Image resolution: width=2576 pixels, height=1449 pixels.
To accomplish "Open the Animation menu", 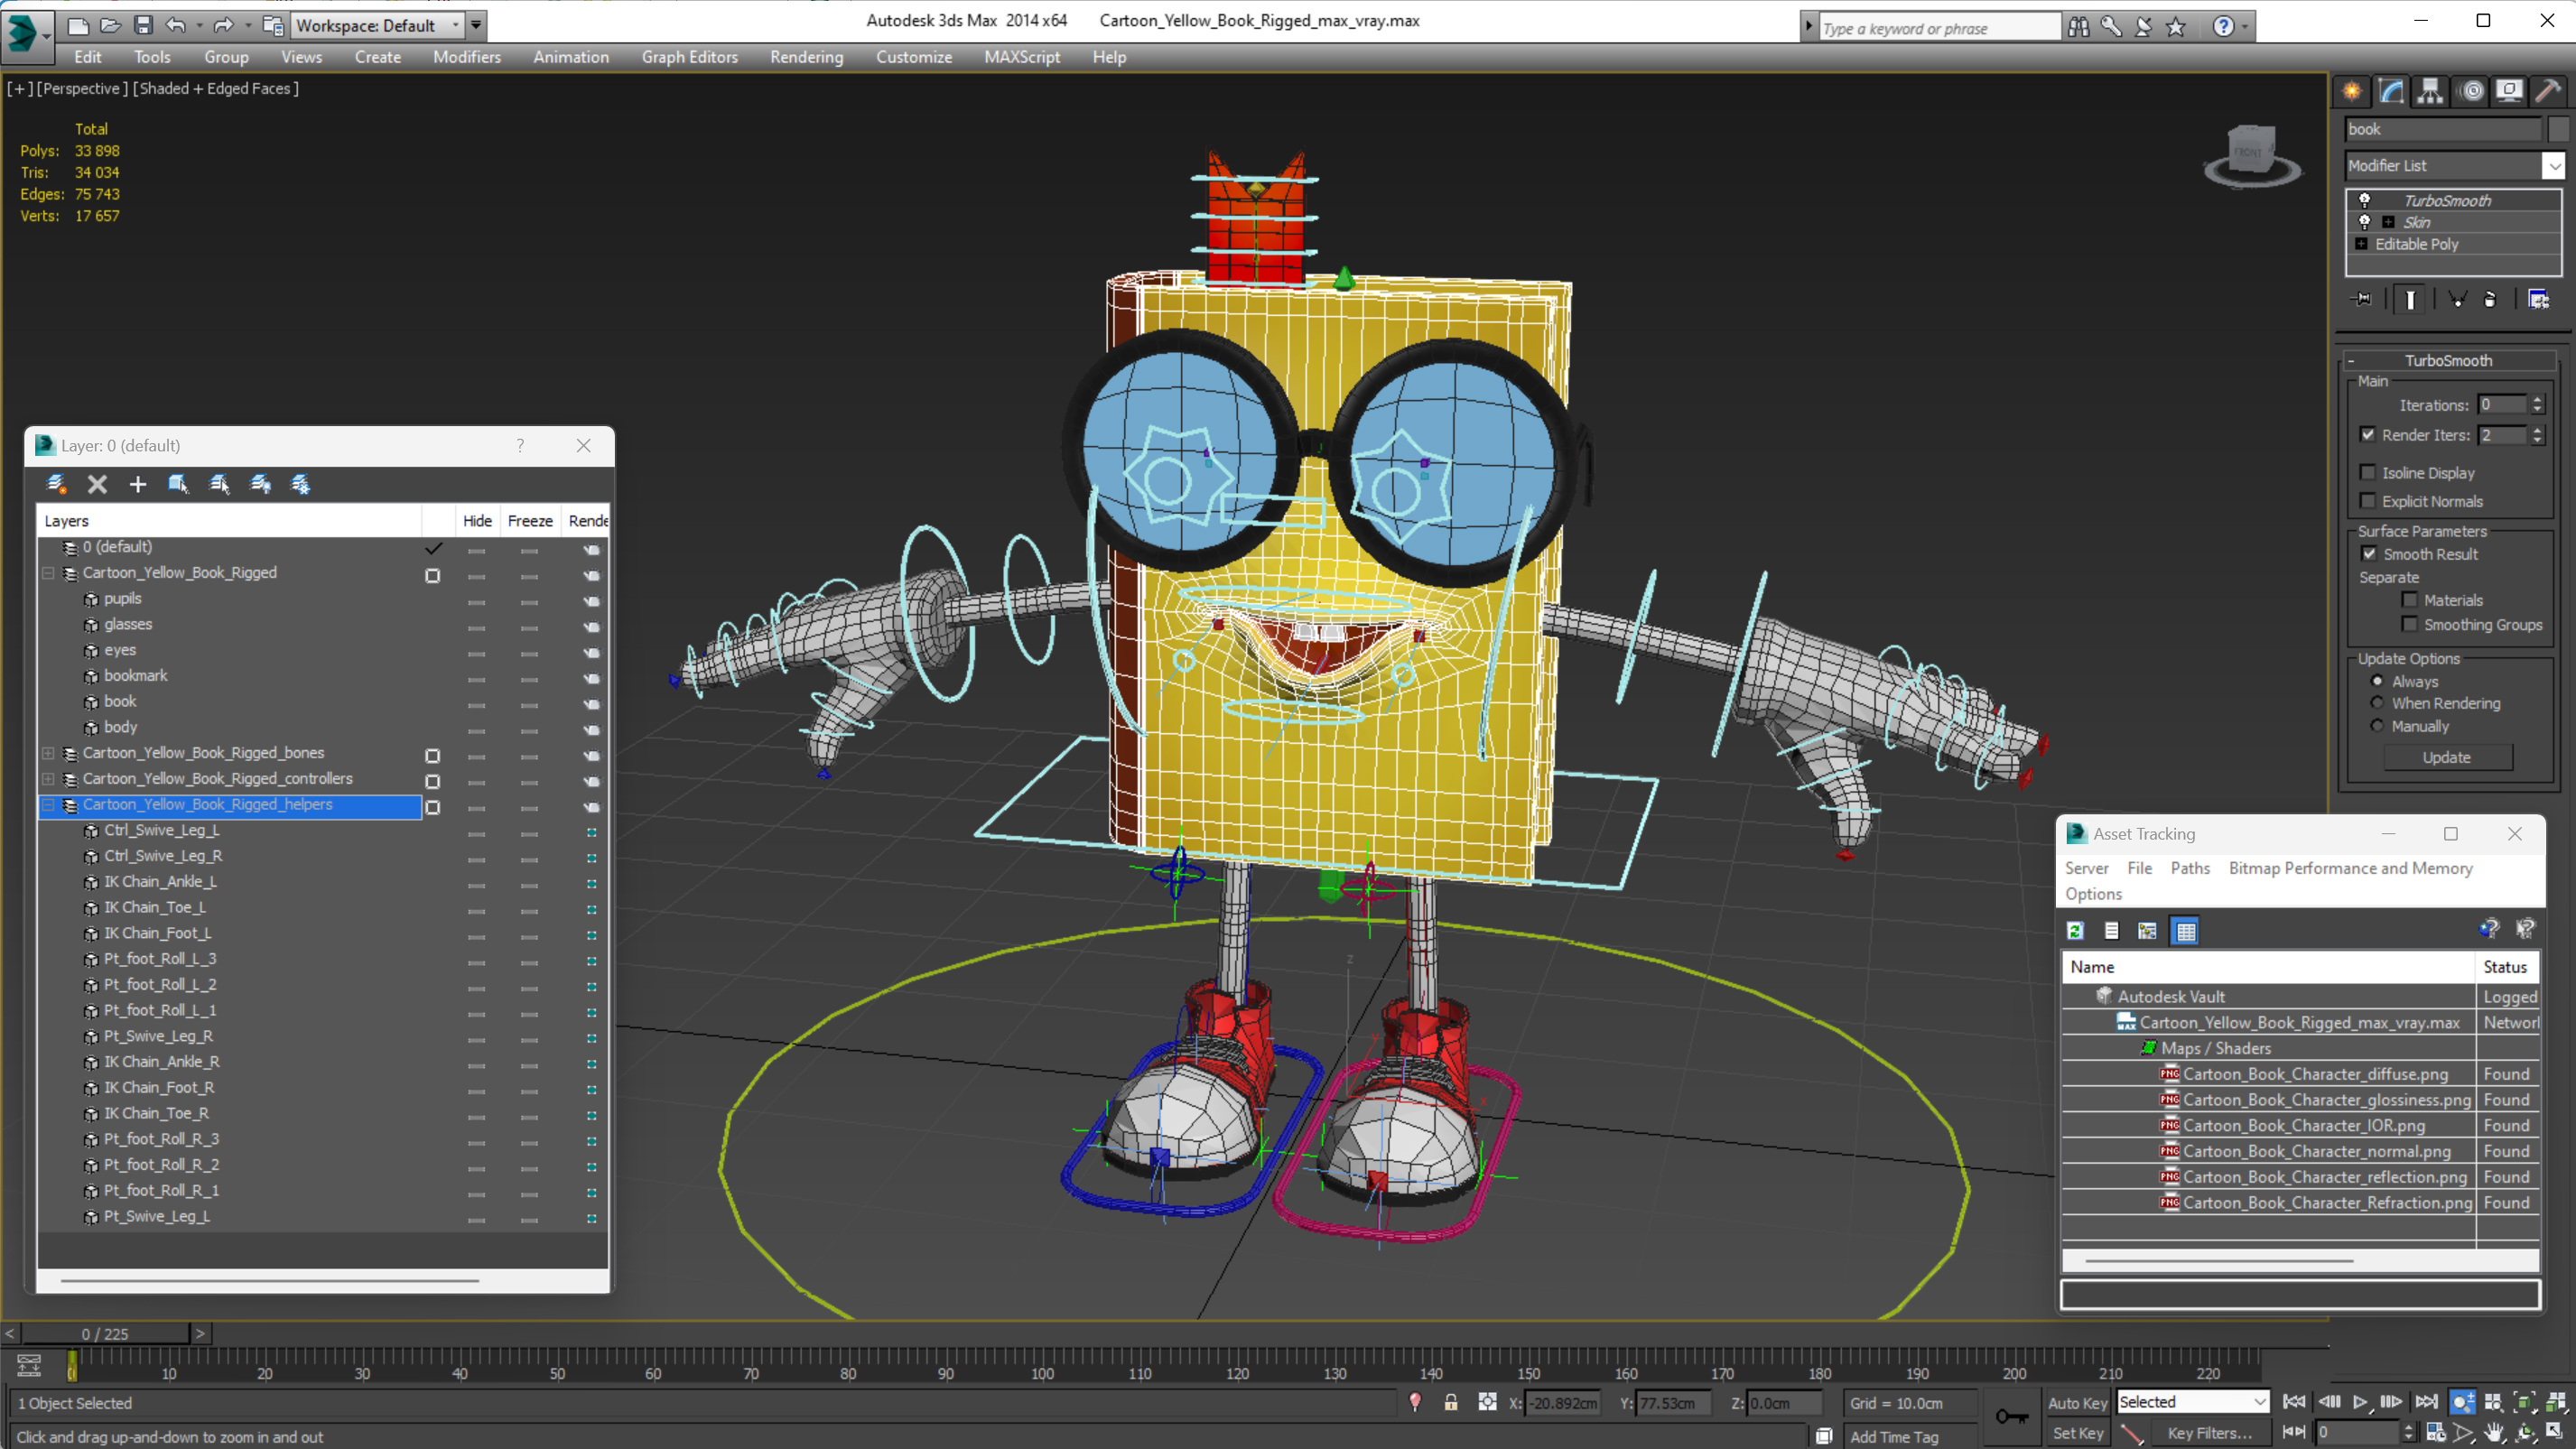I will pos(570,57).
